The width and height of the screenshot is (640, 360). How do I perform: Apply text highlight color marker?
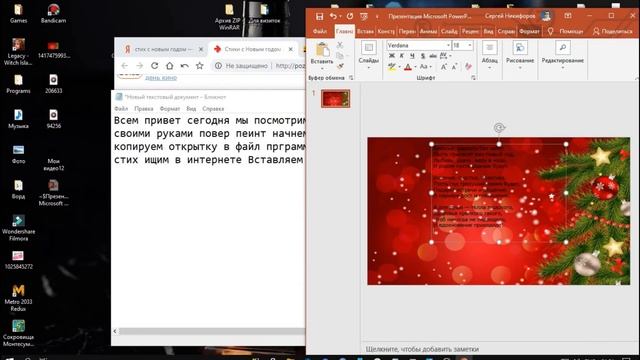391,67
